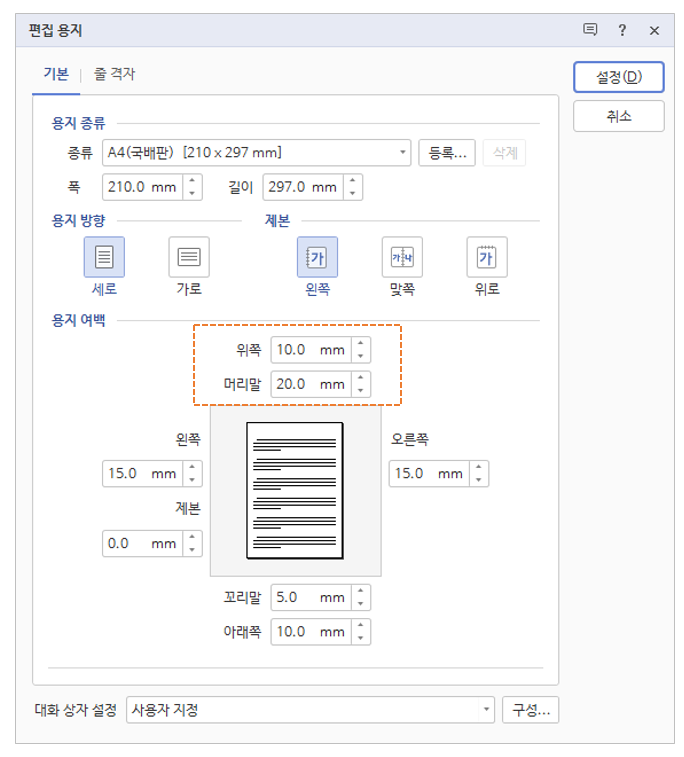Click the 설정(D) button
684x757 pixels.
point(619,77)
